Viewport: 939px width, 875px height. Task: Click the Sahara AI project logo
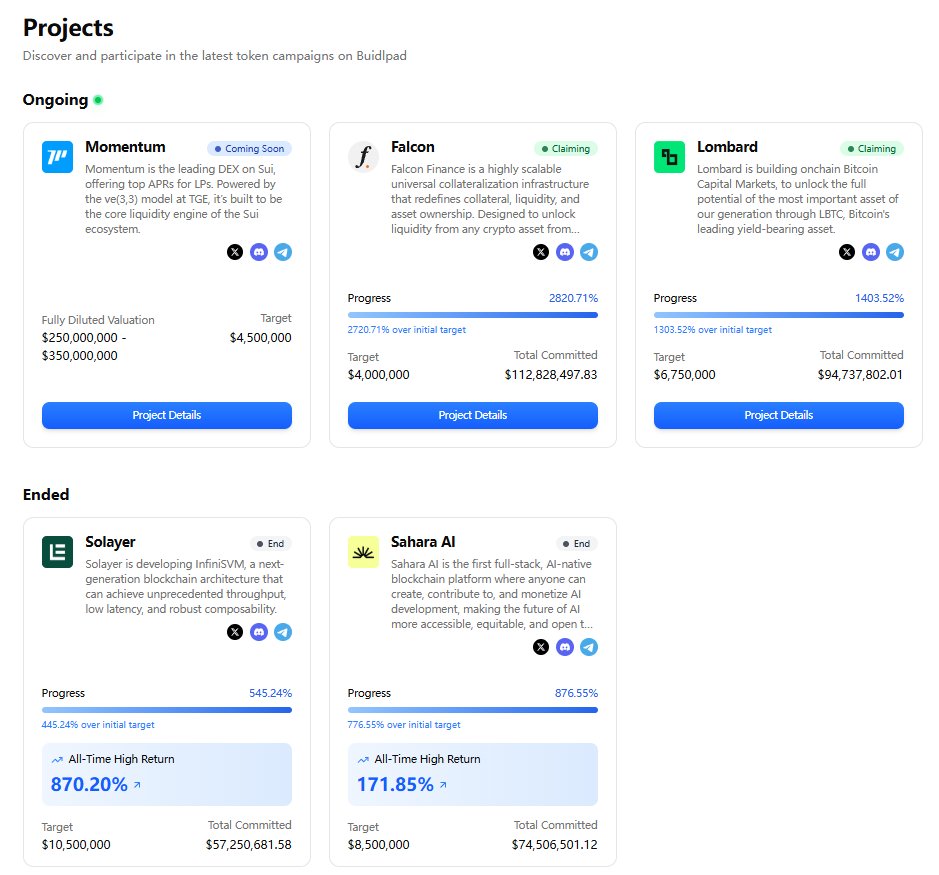click(x=364, y=552)
